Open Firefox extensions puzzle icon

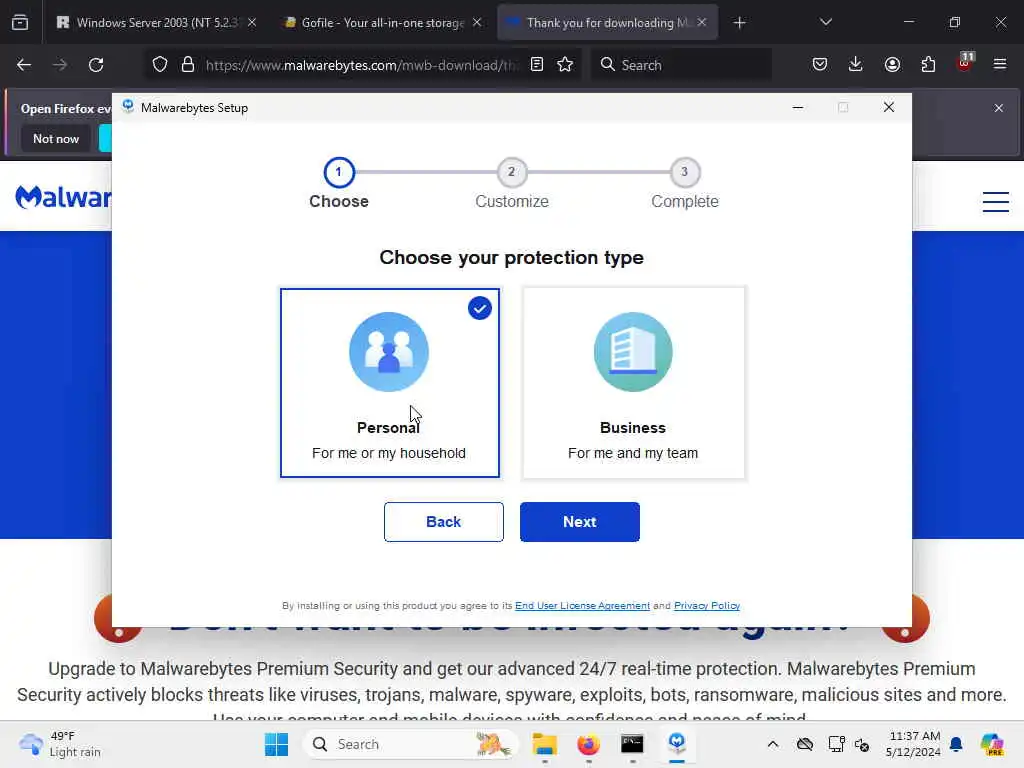point(928,65)
